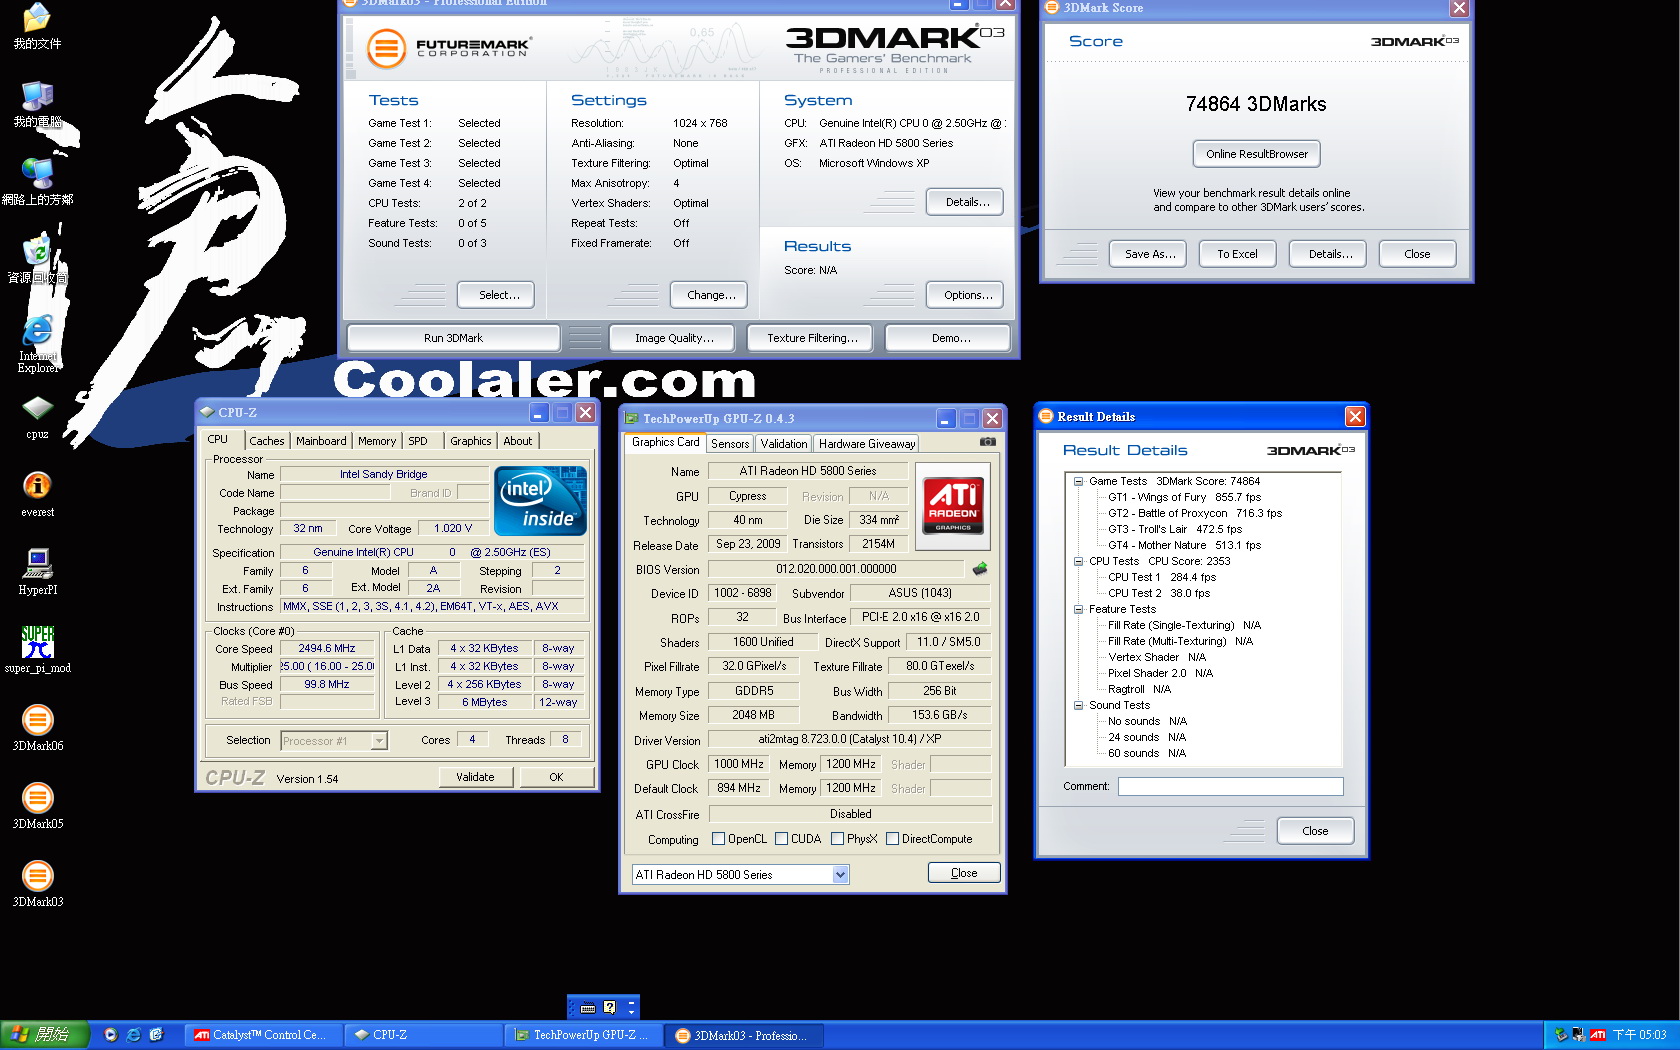This screenshot has width=1680, height=1050.
Task: Click the ATI Radeon logo in GPU-Z
Action: 952,505
